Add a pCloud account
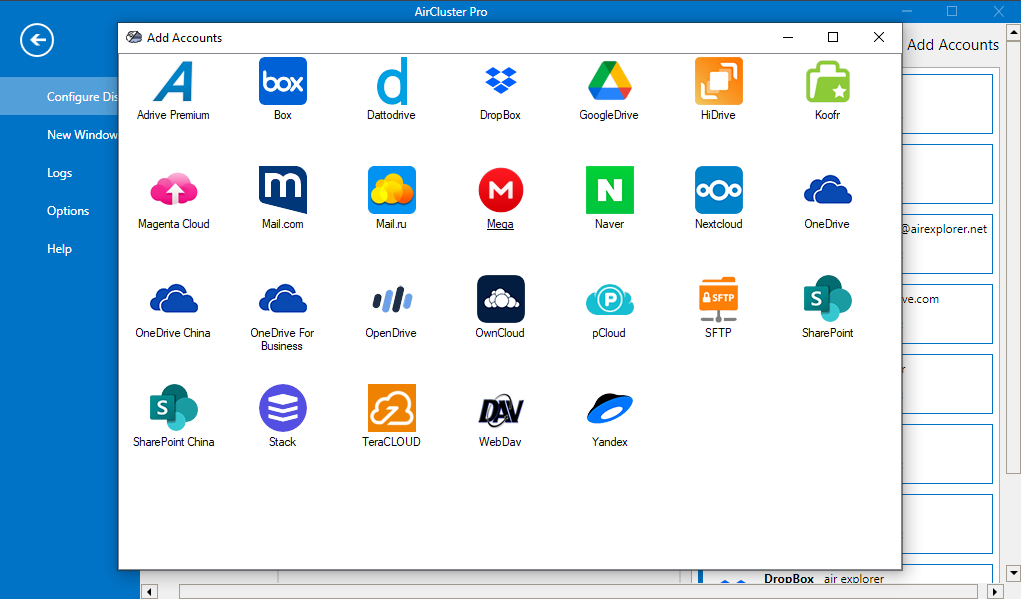Image resolution: width=1021 pixels, height=599 pixels. pyautogui.click(x=609, y=300)
